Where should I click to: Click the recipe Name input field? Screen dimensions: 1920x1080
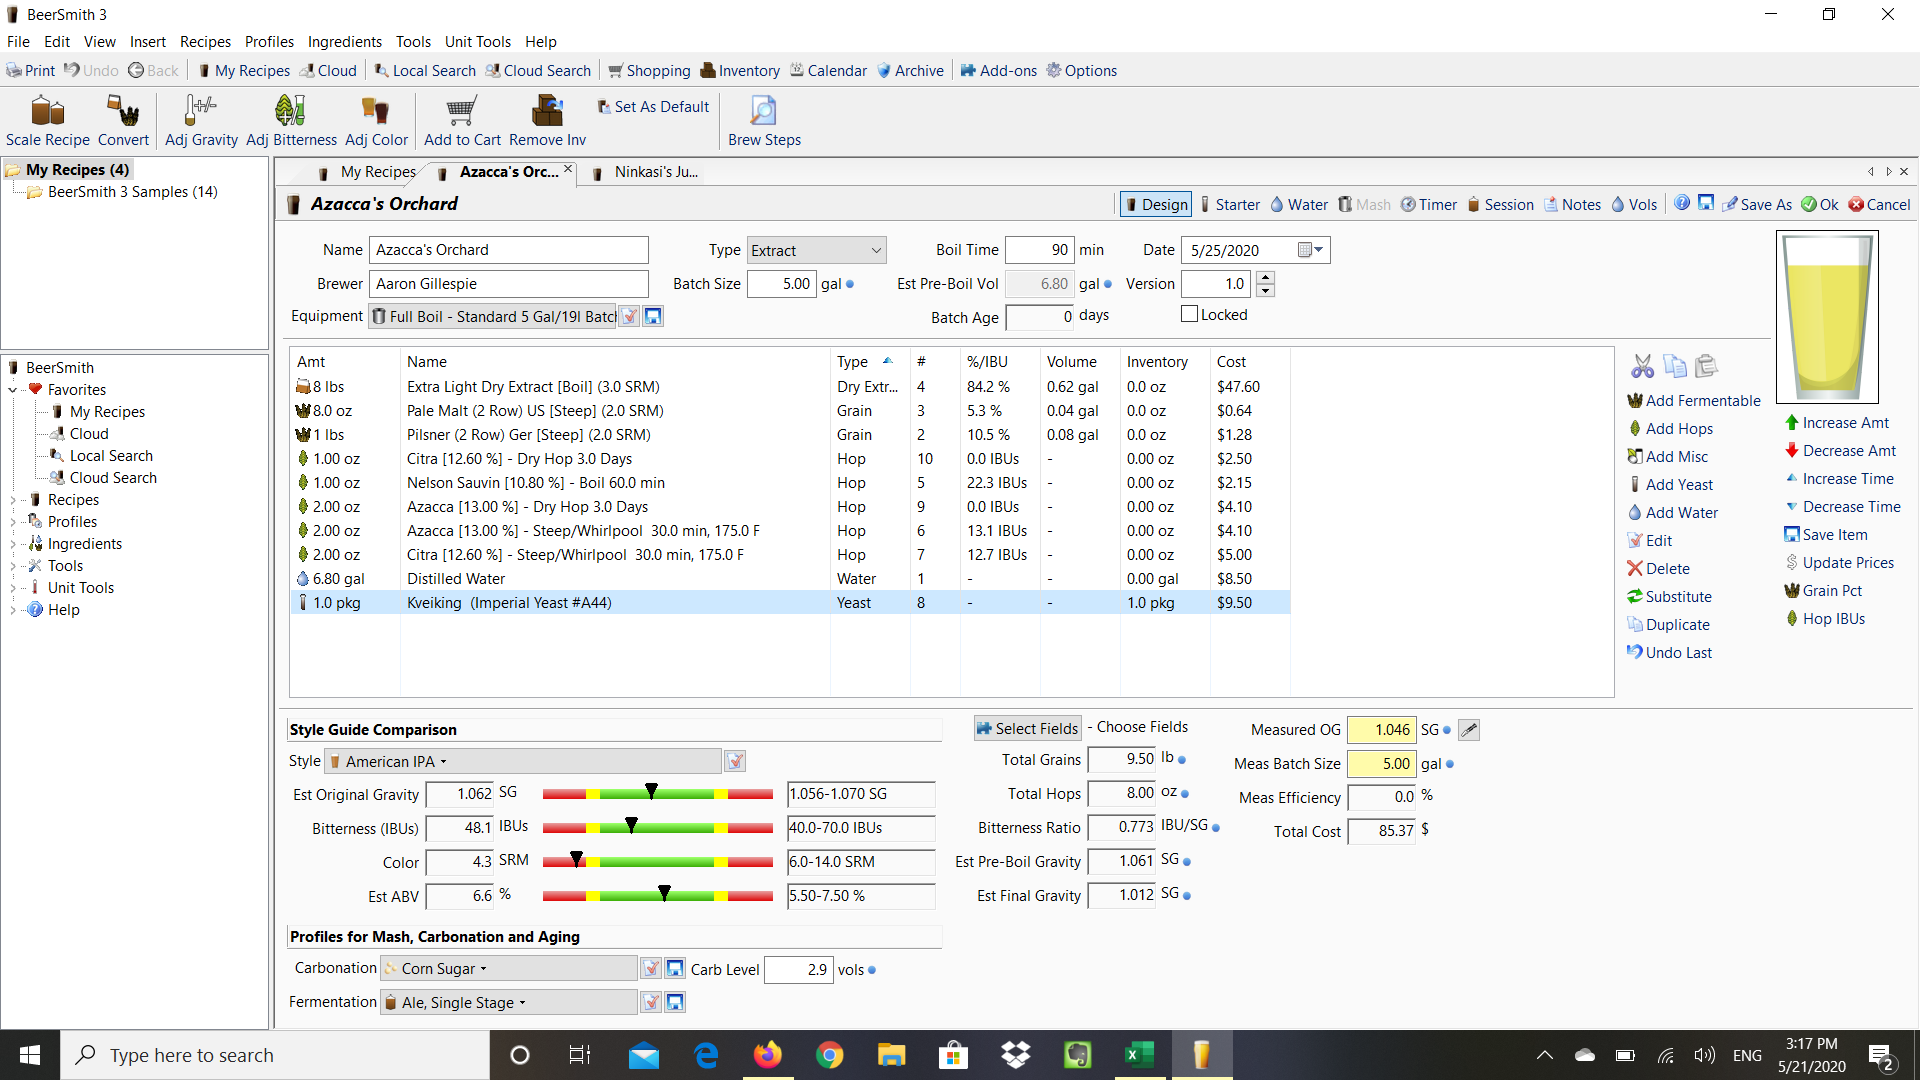[x=508, y=250]
